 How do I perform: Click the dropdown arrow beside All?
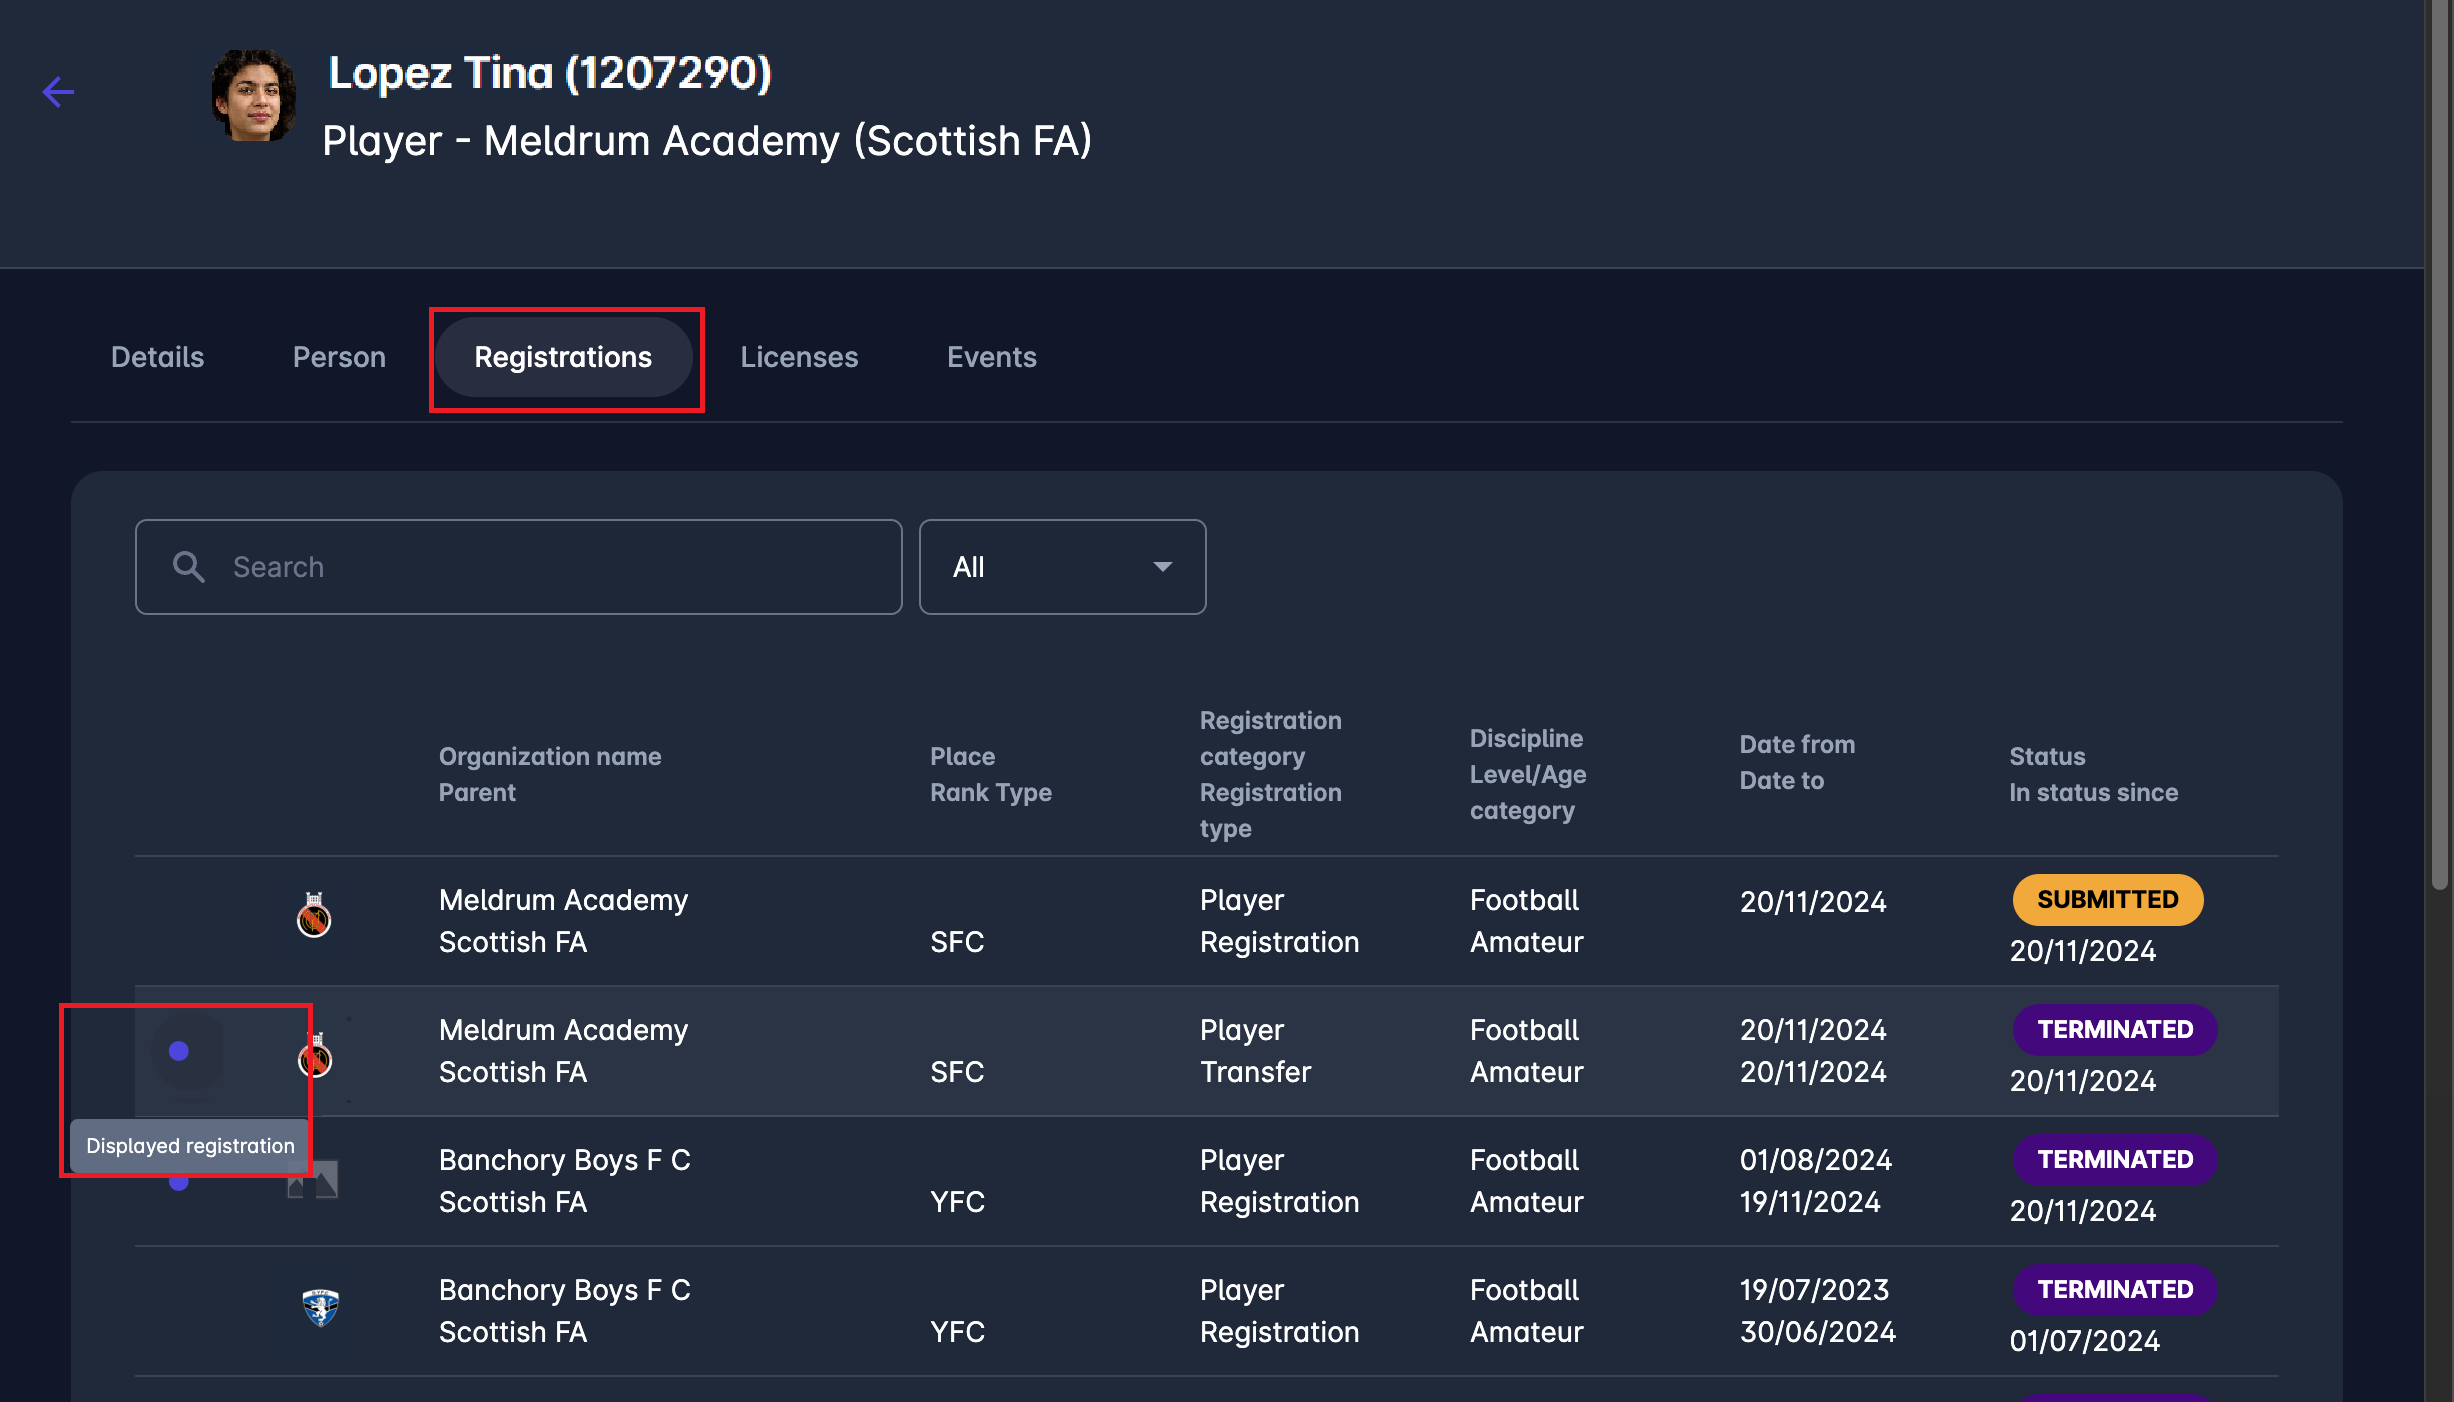click(1162, 567)
